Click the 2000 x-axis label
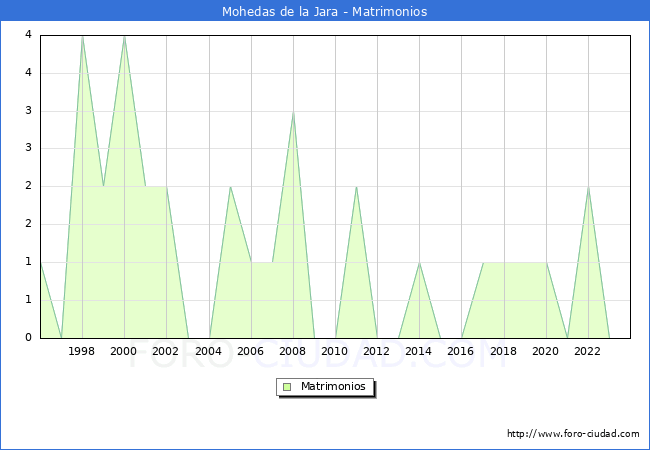Image resolution: width=650 pixels, height=450 pixels. click(124, 351)
